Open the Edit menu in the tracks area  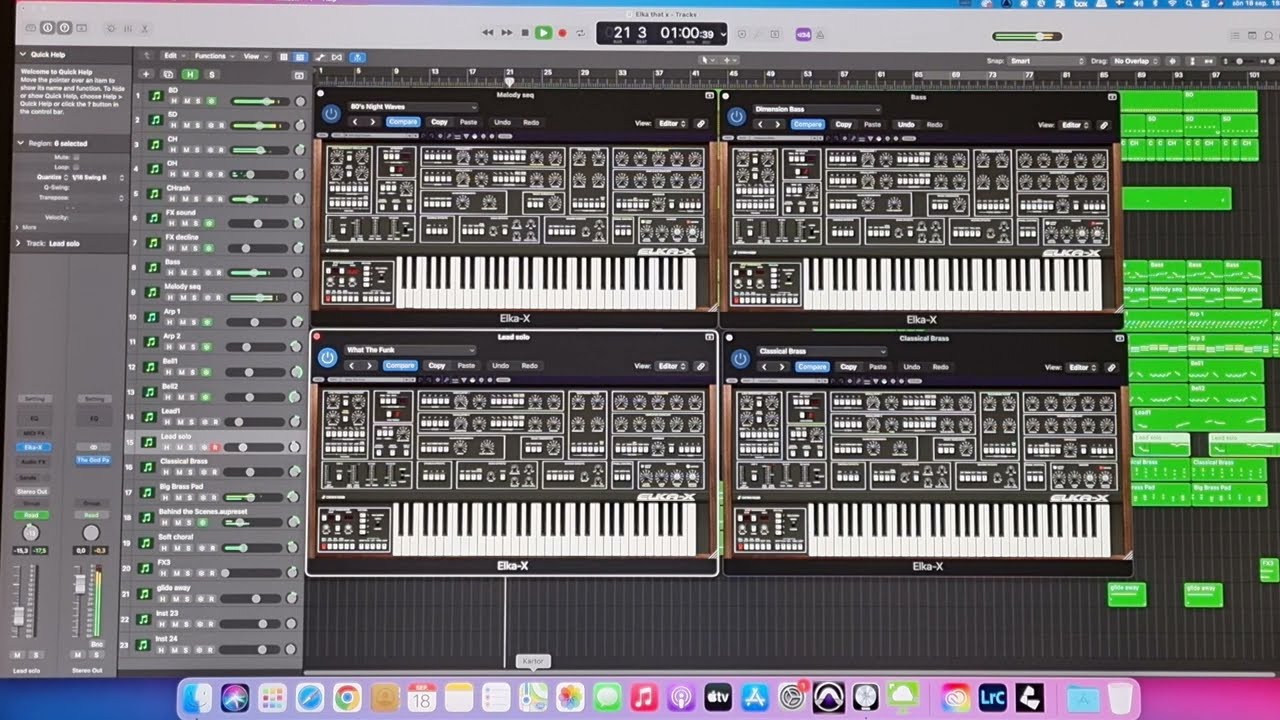pyautogui.click(x=174, y=56)
